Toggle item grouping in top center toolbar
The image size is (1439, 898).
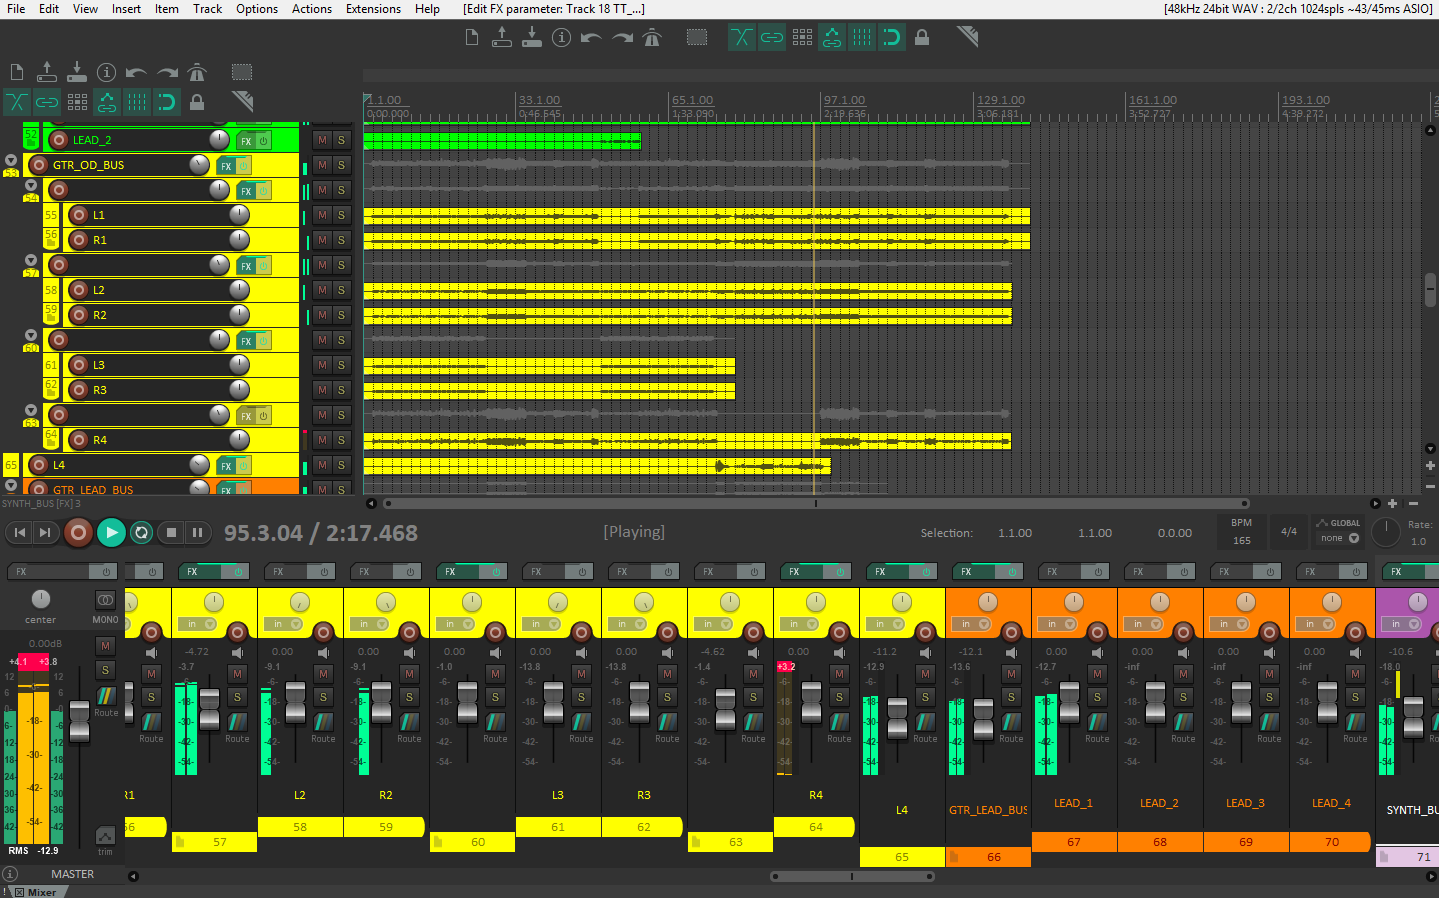click(772, 38)
